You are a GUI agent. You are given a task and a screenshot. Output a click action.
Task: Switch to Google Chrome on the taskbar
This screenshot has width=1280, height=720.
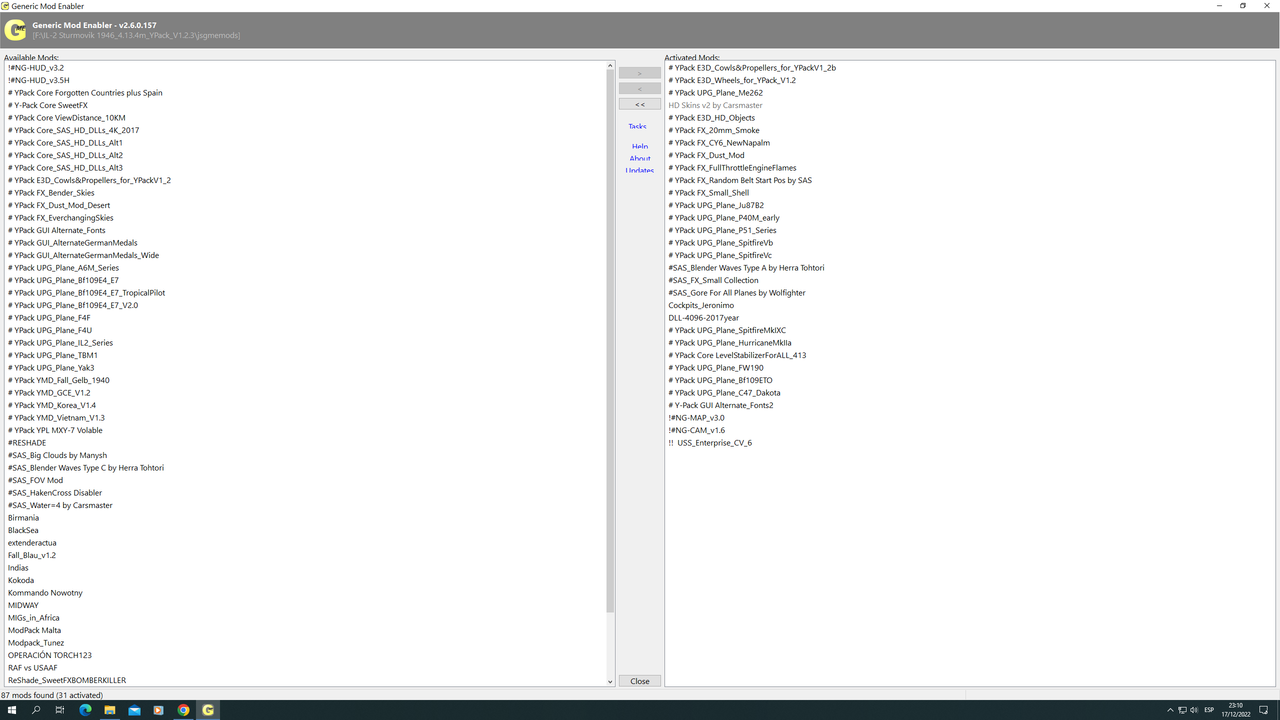coord(183,710)
